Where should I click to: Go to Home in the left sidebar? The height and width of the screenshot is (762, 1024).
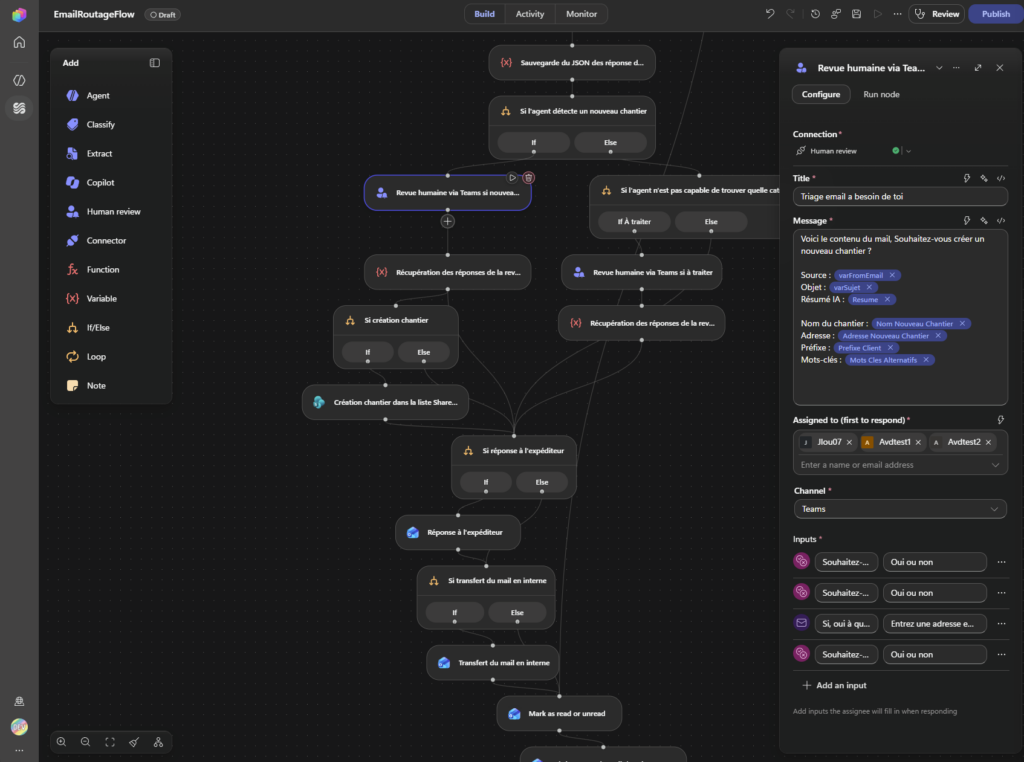[x=19, y=42]
